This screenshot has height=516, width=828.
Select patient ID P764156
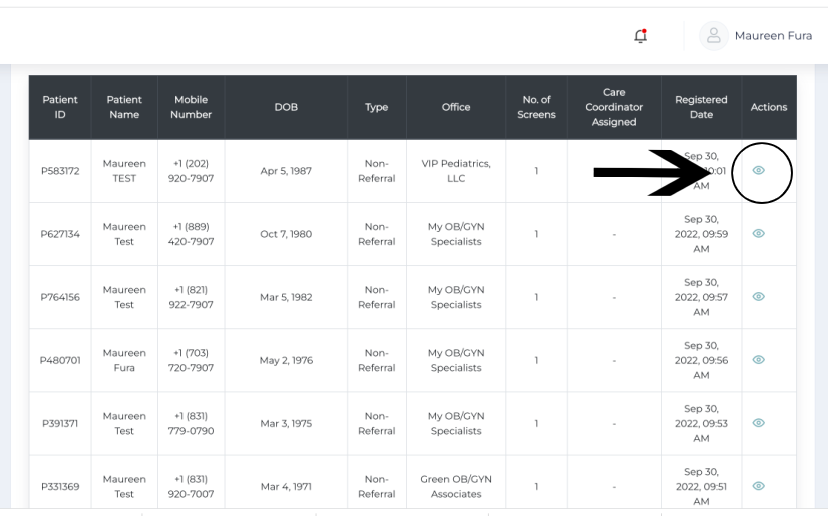[60, 297]
